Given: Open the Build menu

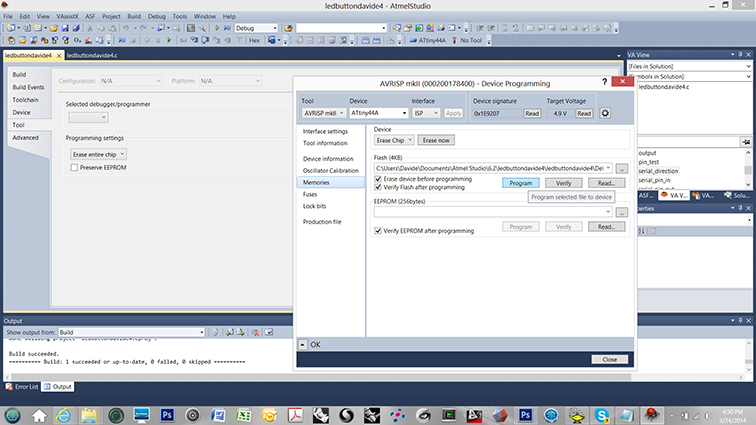Looking at the screenshot, I should click(134, 16).
